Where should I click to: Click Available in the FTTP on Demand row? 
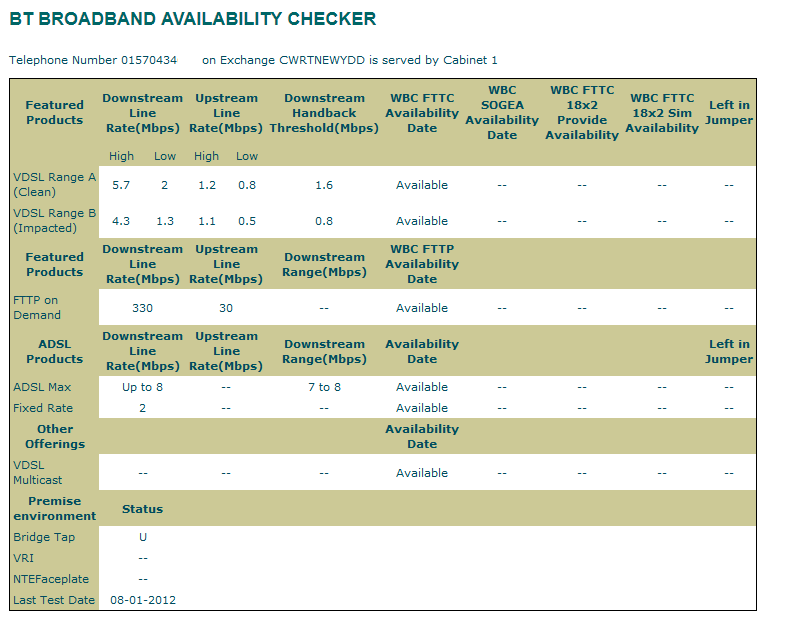tap(422, 308)
